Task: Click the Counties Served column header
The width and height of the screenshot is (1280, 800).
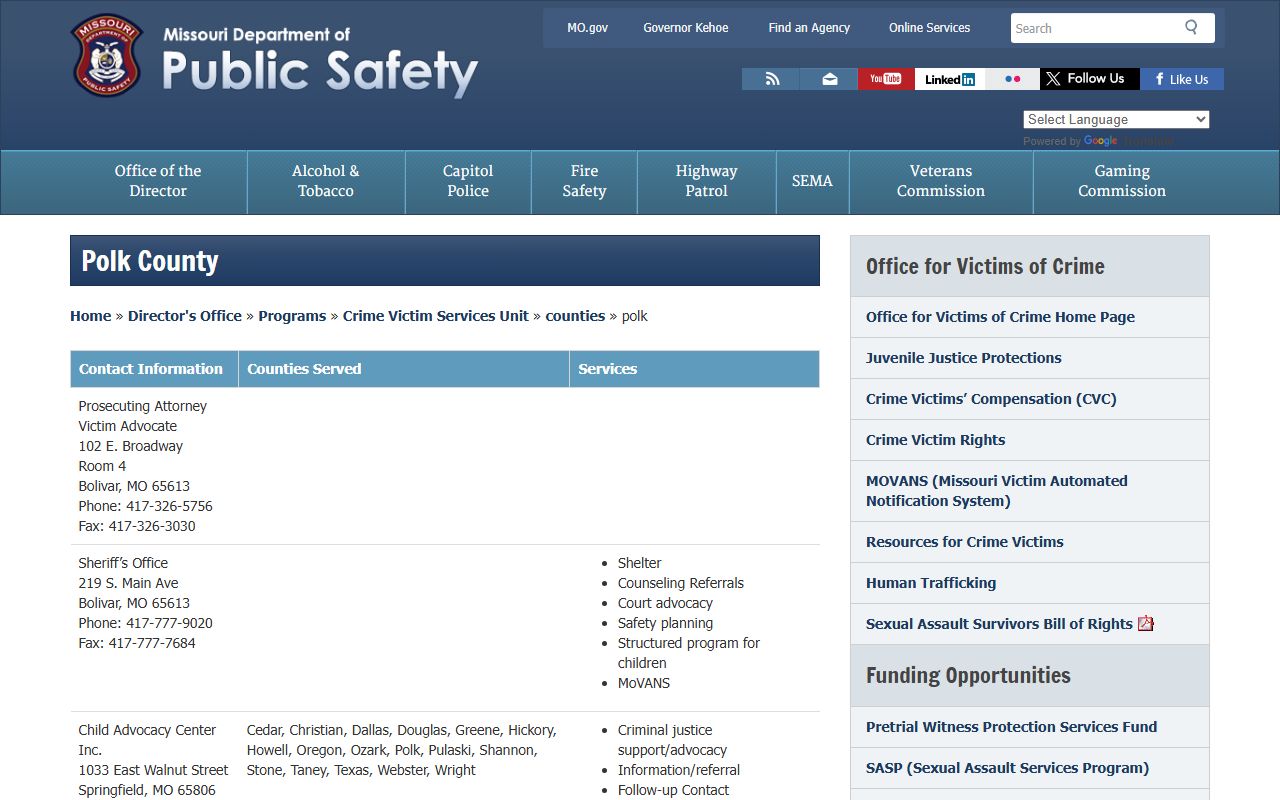Action: [x=404, y=369]
